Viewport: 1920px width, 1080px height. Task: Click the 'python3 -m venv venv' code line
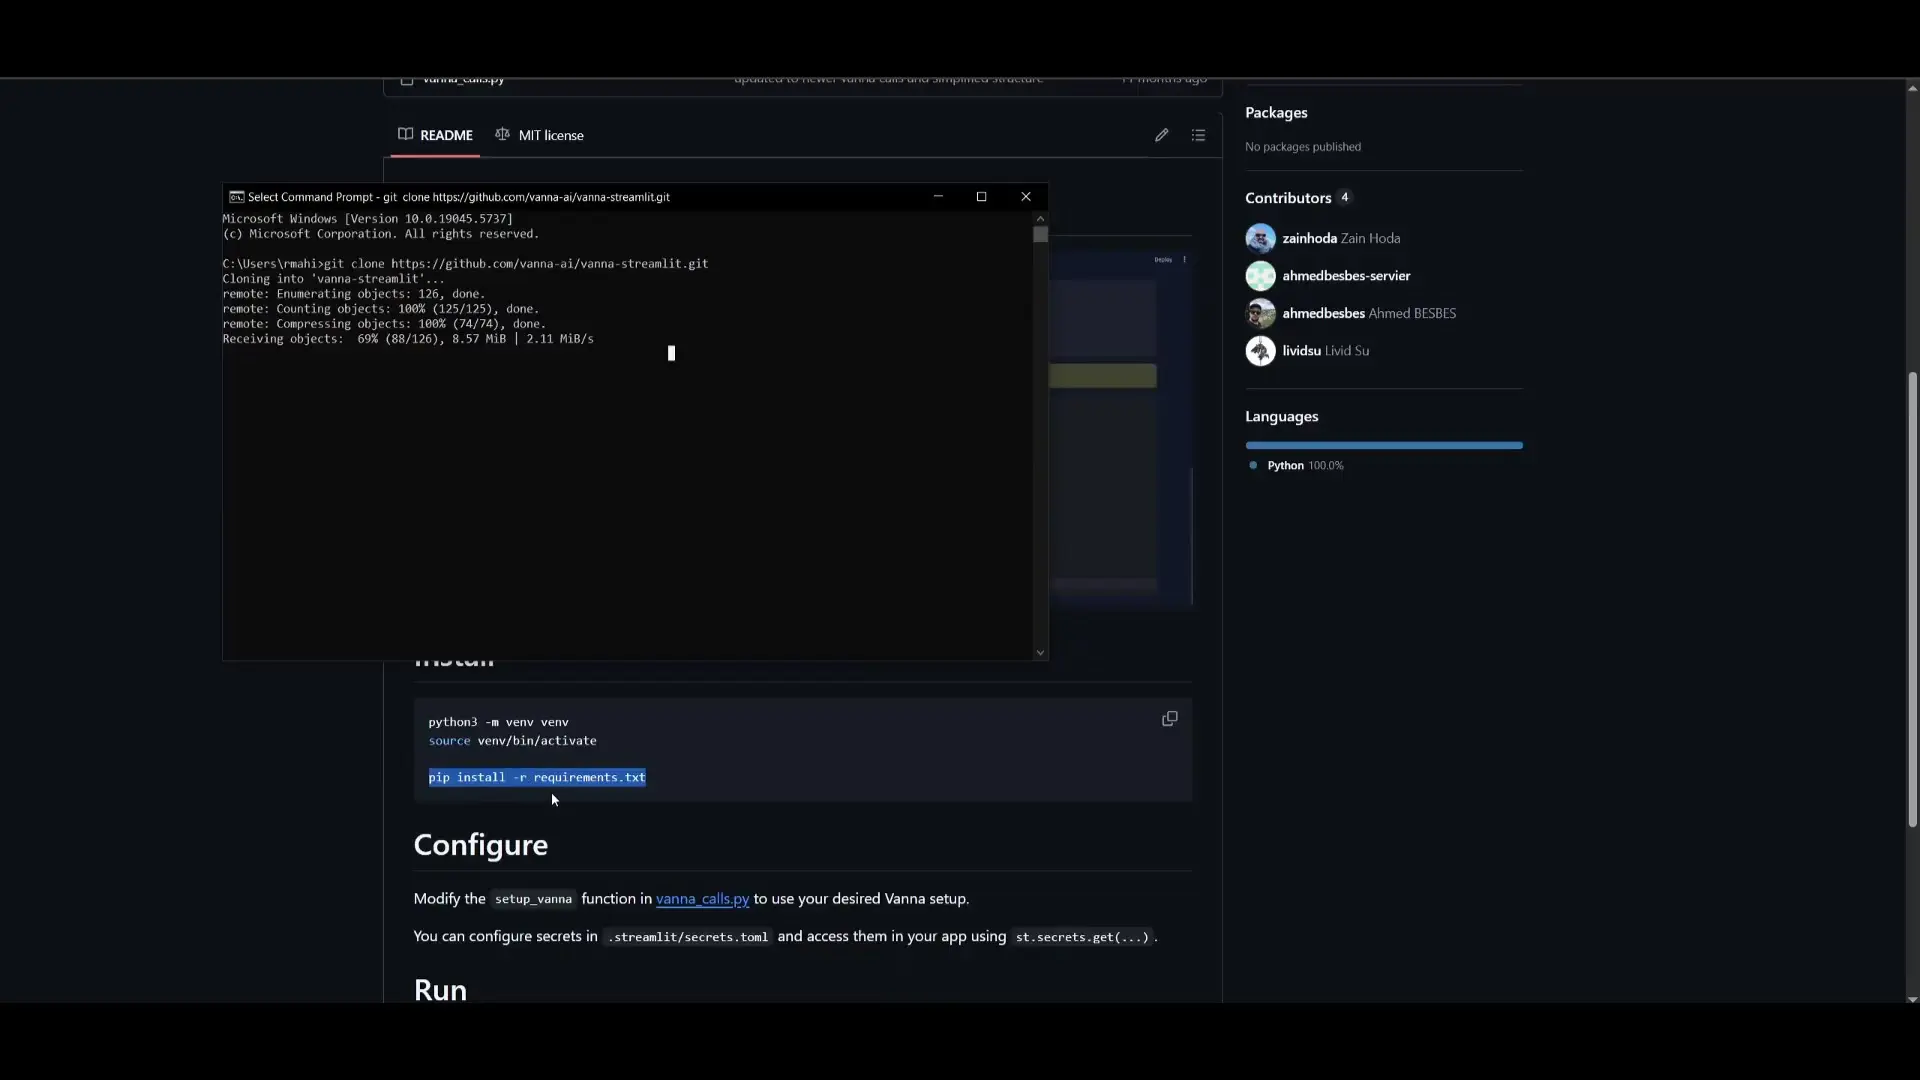pos(498,722)
